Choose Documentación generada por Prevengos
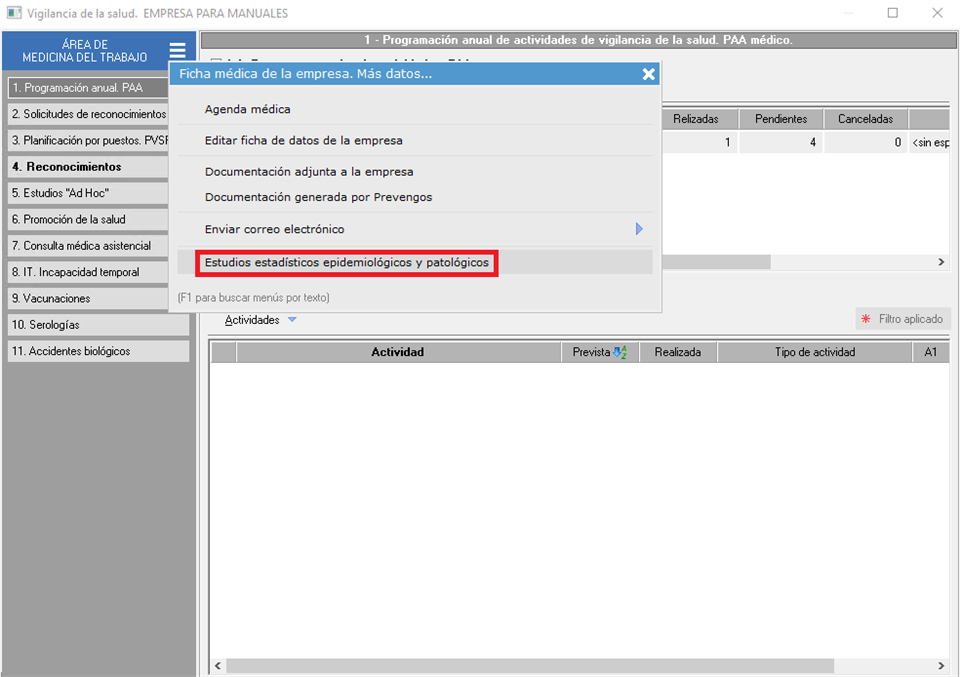The height and width of the screenshot is (677, 960). [318, 197]
